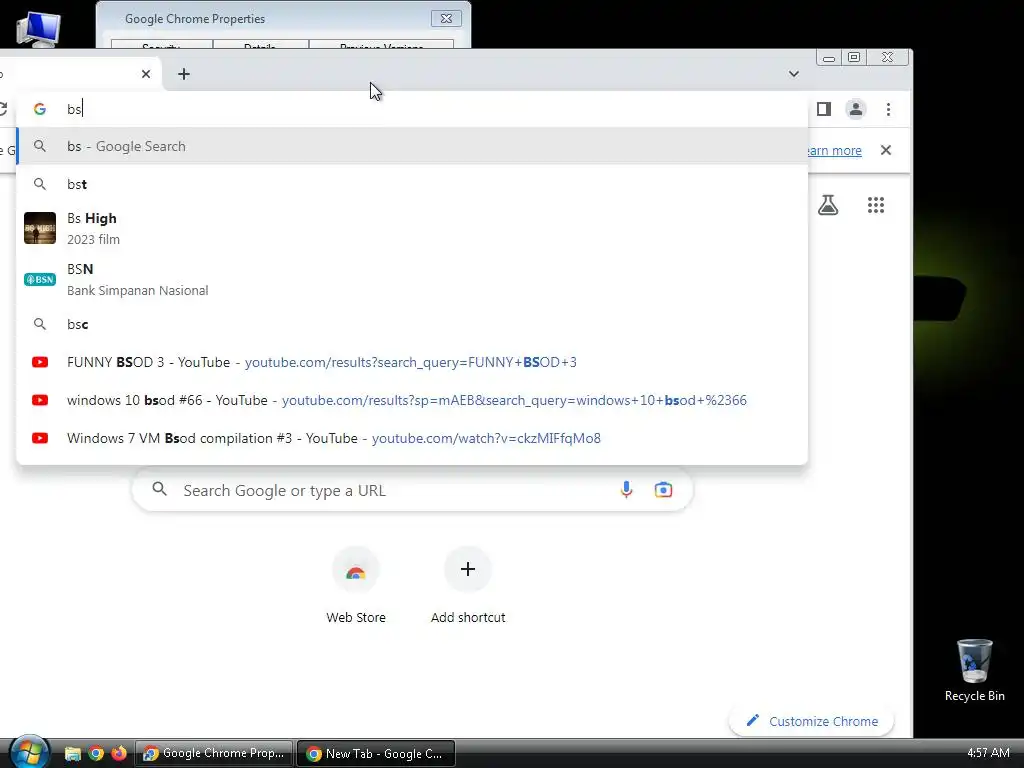Open Chrome three-dot menu

[x=888, y=109]
